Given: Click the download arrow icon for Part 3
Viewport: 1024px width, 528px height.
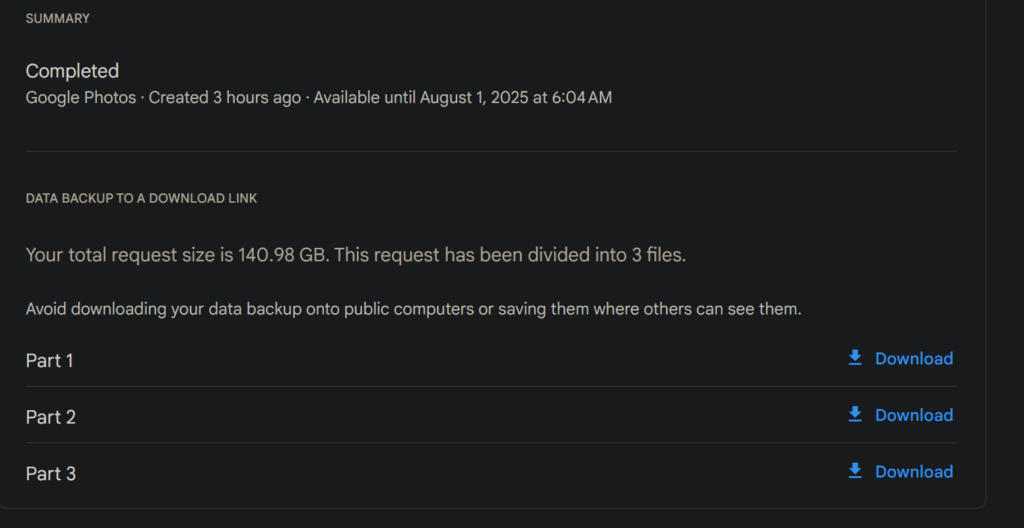Looking at the screenshot, I should point(855,471).
